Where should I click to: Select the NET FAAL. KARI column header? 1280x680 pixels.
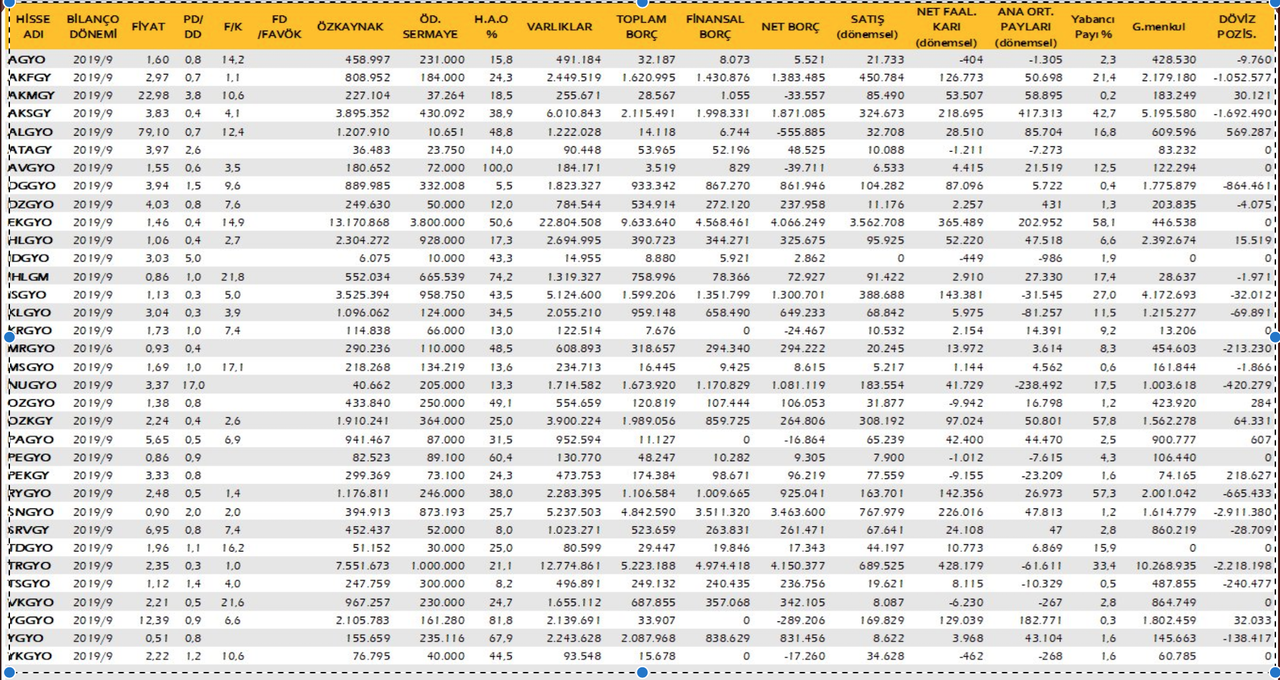[946, 27]
